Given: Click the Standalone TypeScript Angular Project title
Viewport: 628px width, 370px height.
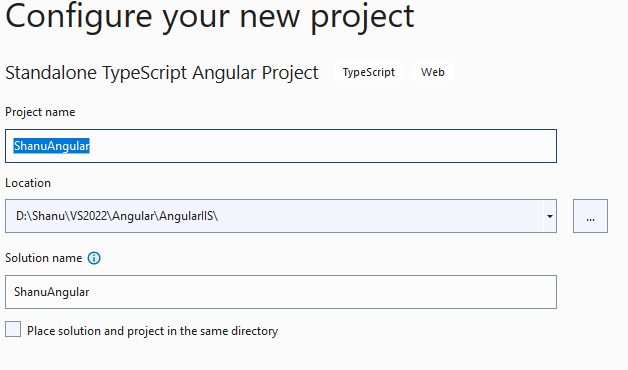Looking at the screenshot, I should (x=162, y=73).
